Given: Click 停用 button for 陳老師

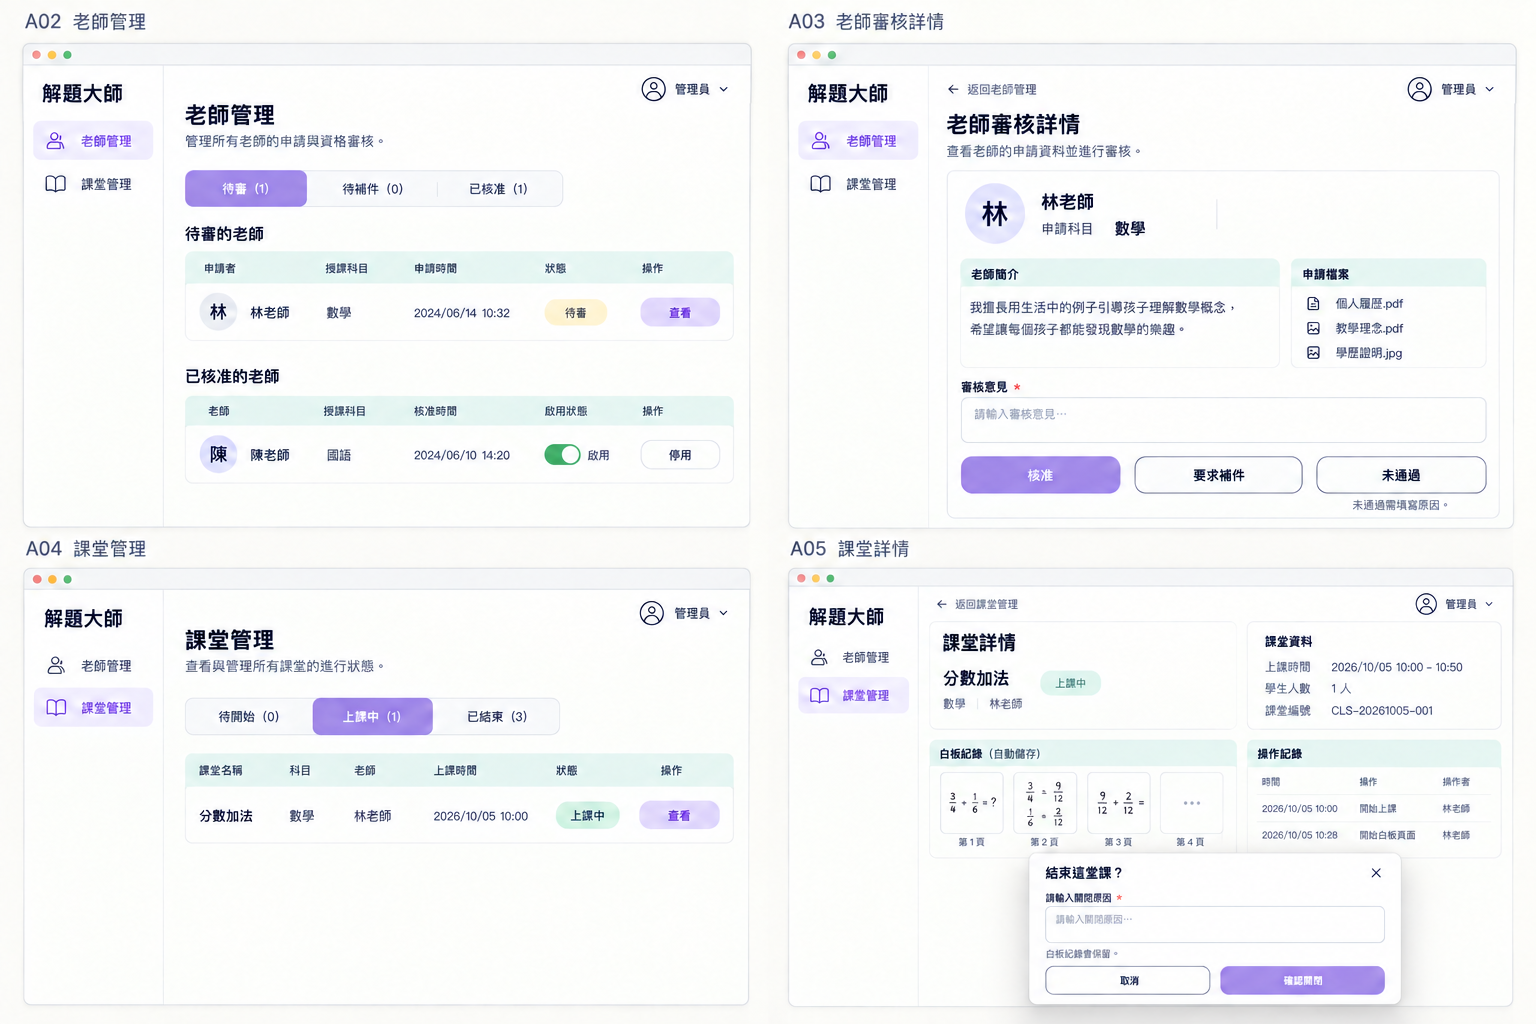Looking at the screenshot, I should (680, 454).
